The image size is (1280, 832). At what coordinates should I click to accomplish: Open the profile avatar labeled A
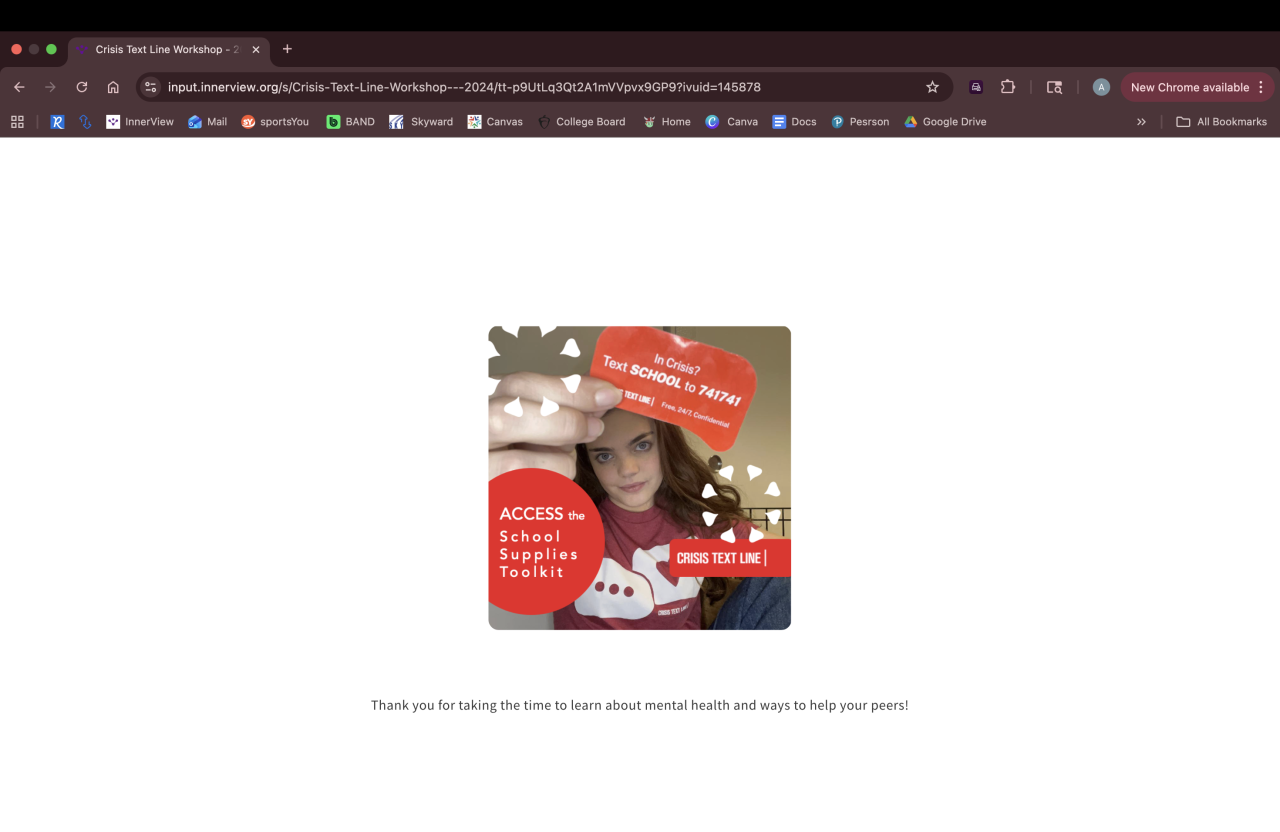tap(1101, 87)
